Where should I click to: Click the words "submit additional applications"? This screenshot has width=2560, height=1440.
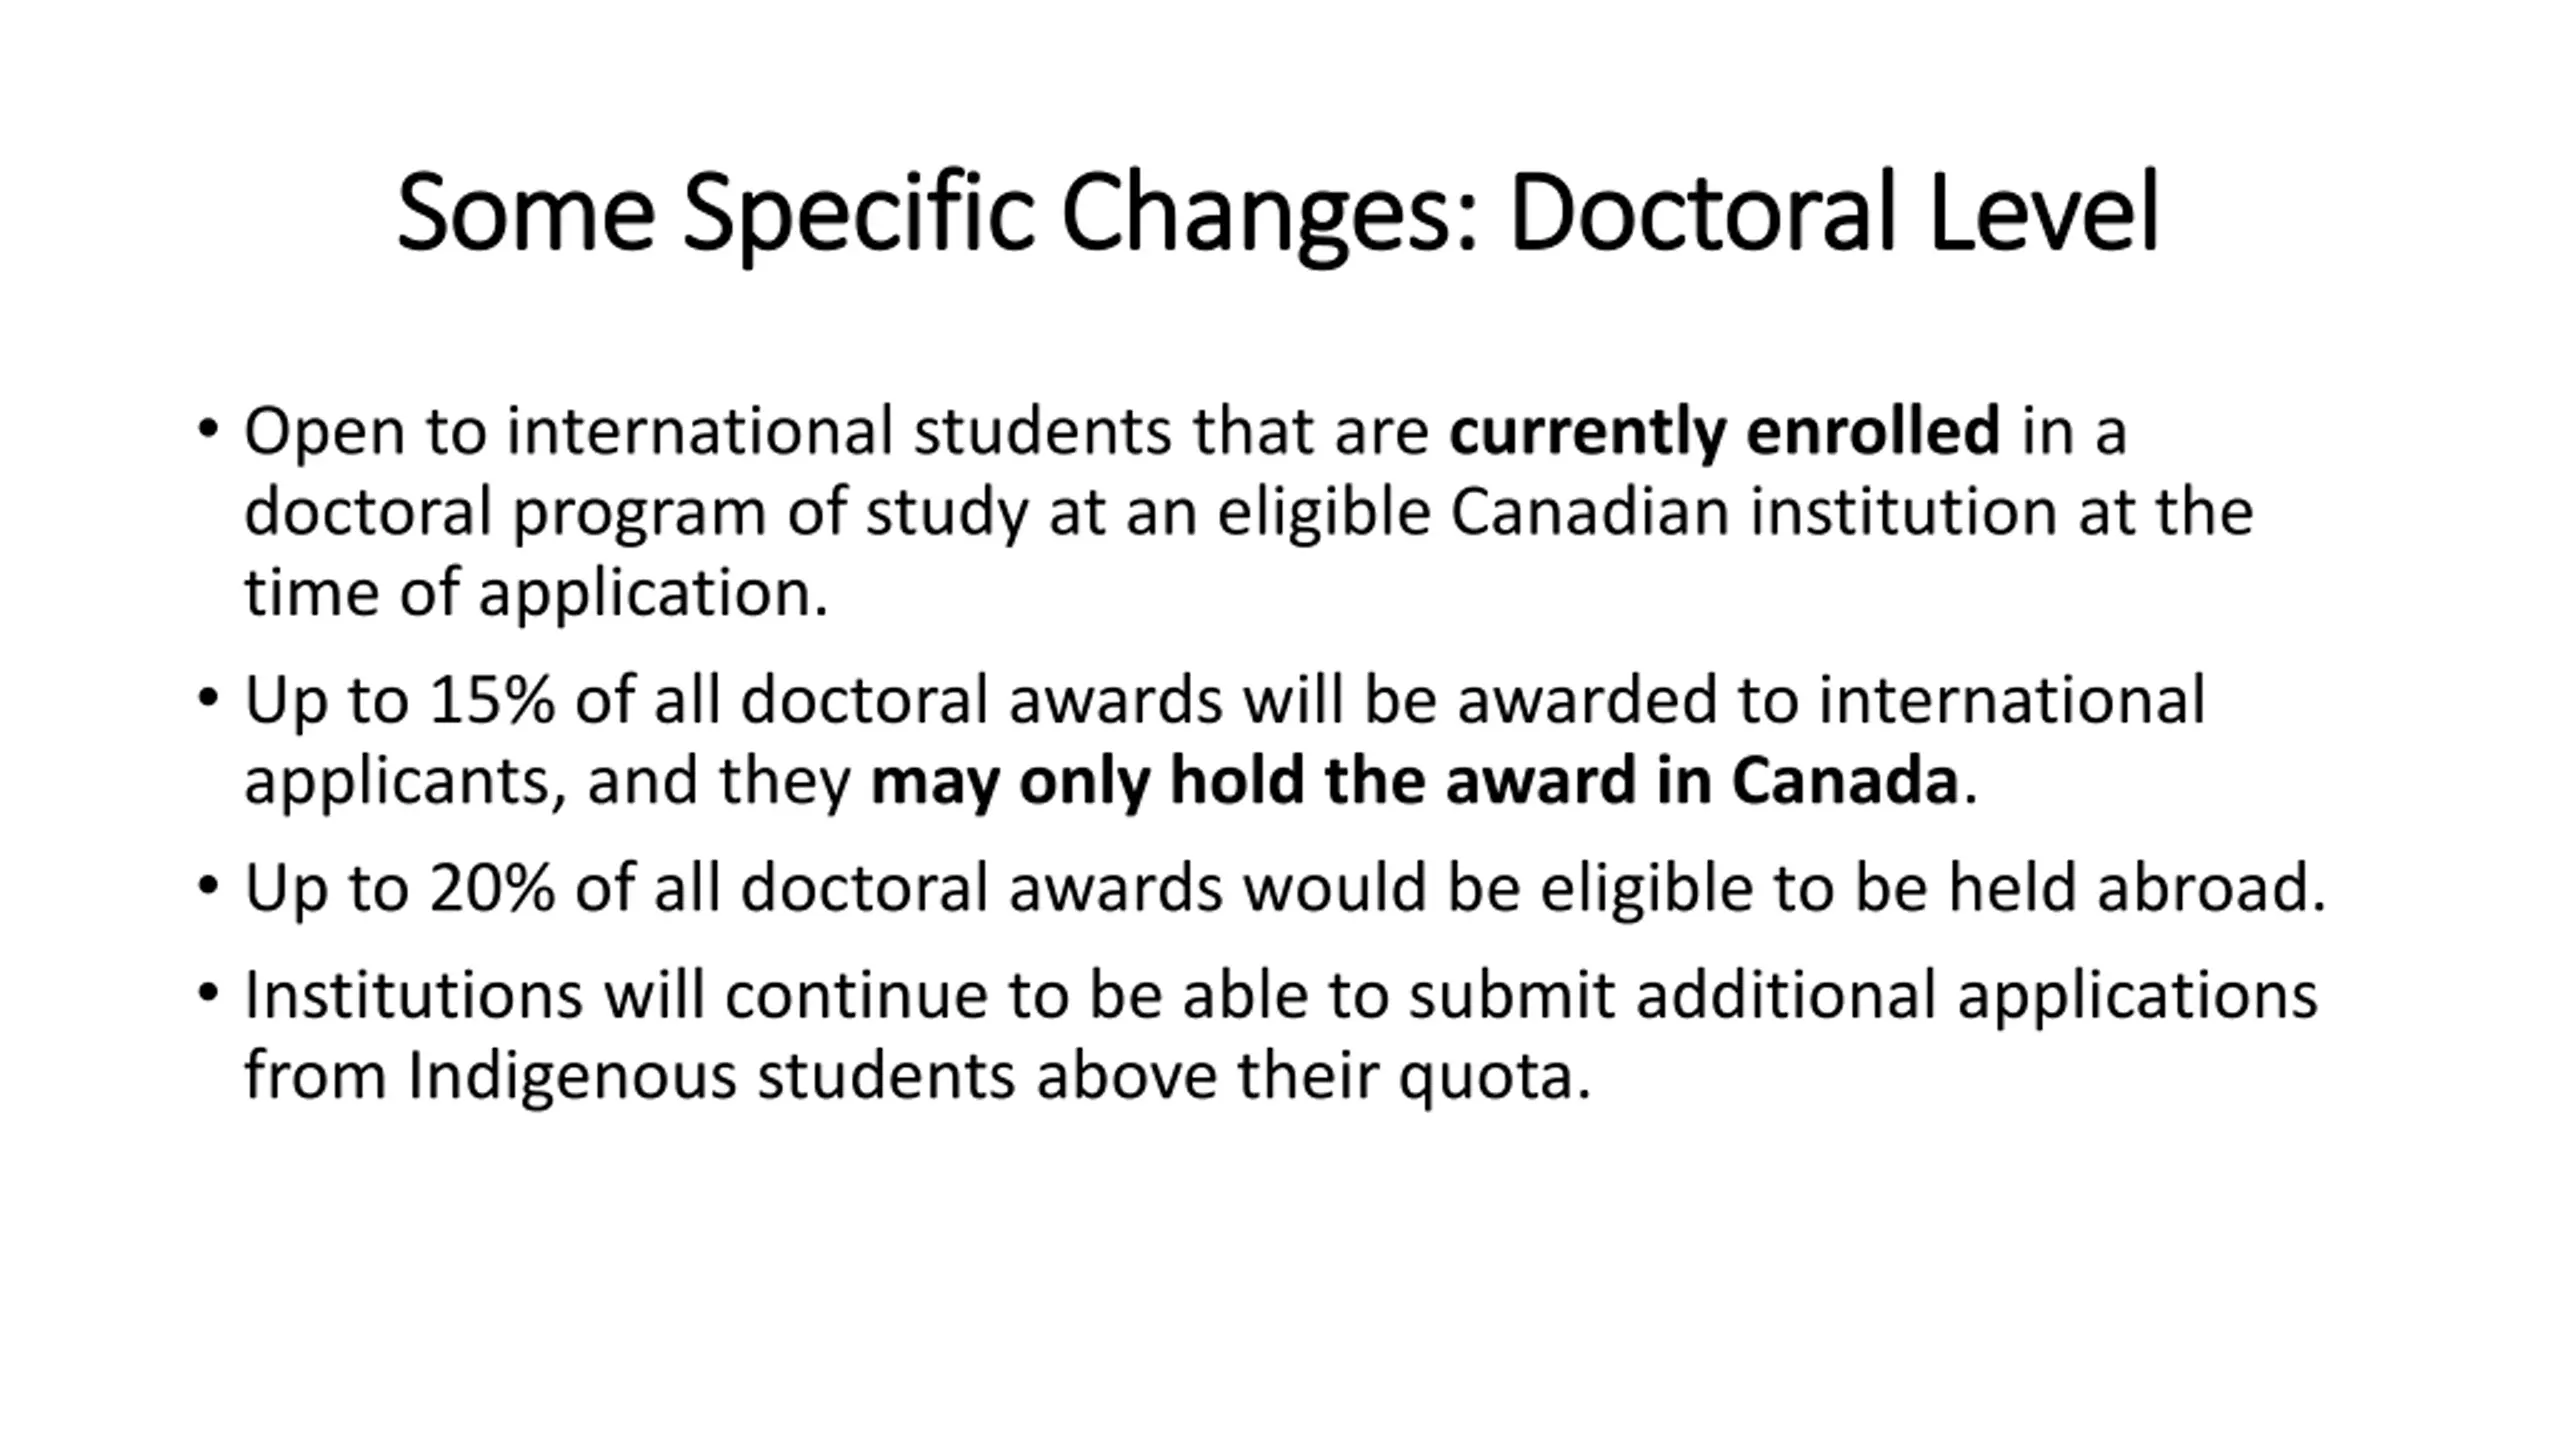pos(1862,995)
